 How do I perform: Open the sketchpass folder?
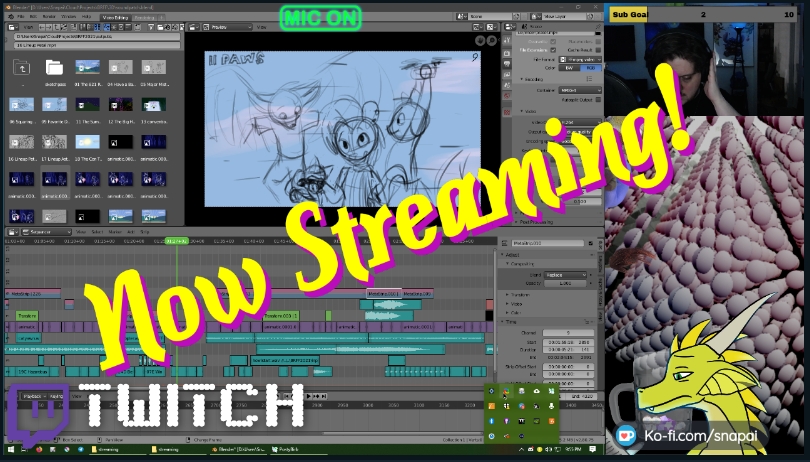pyautogui.click(x=54, y=67)
